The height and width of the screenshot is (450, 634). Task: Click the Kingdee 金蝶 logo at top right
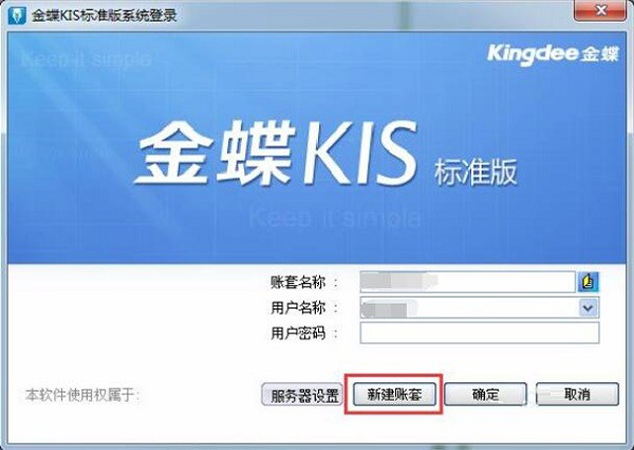tap(553, 54)
